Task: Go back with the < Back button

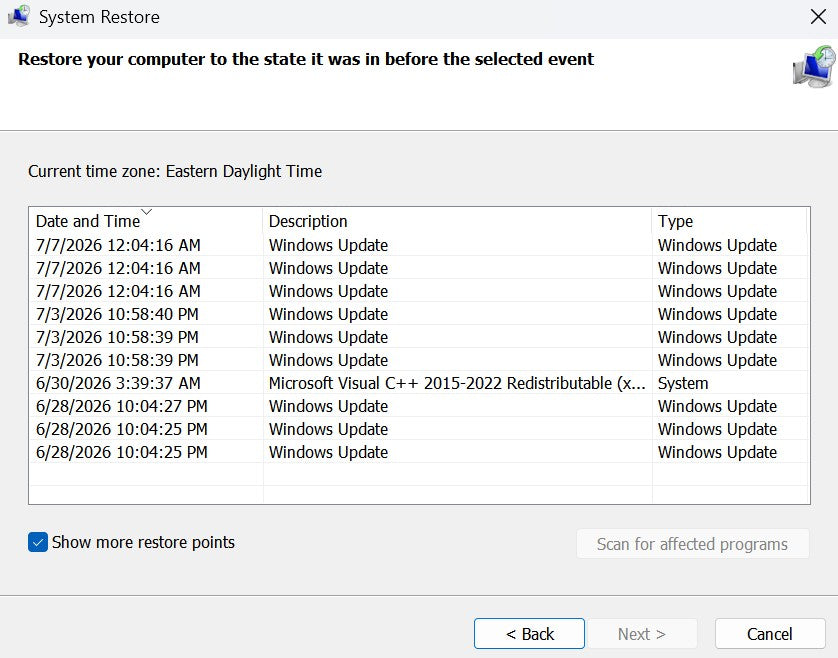Action: tap(529, 634)
